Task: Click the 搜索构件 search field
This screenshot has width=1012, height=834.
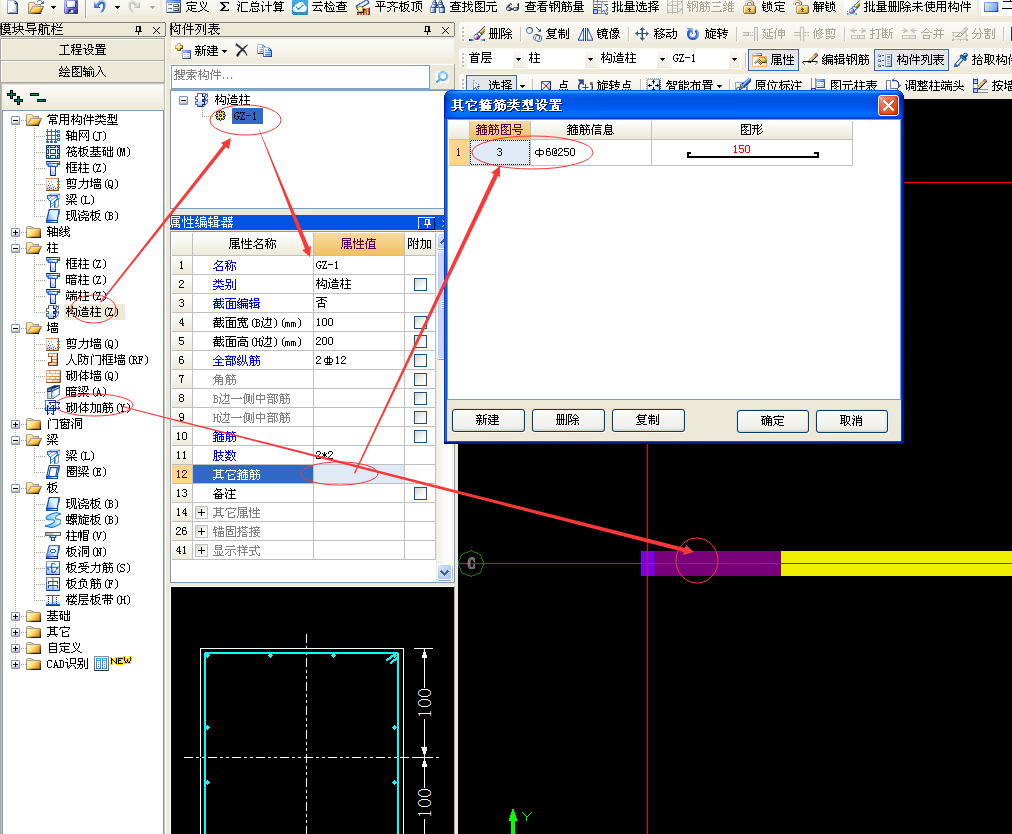Action: point(300,76)
